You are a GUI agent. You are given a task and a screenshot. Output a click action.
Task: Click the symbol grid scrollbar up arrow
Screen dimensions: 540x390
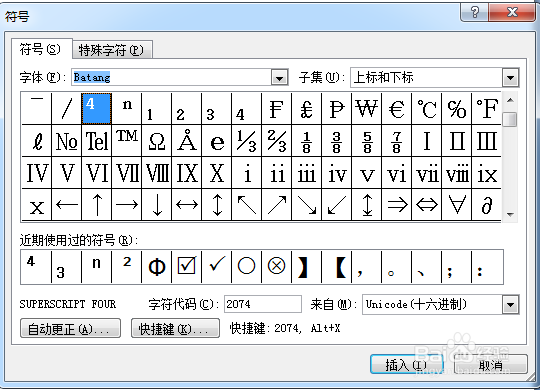pos(510,101)
